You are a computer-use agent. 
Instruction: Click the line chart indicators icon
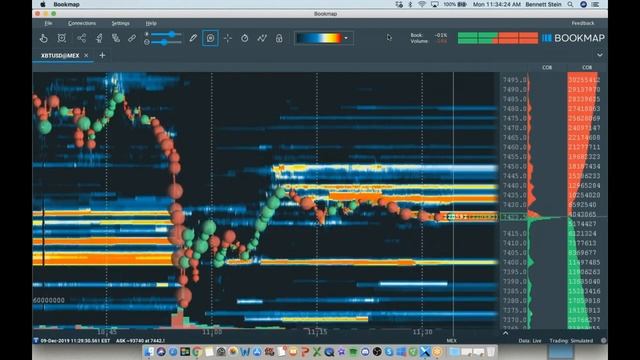262,38
